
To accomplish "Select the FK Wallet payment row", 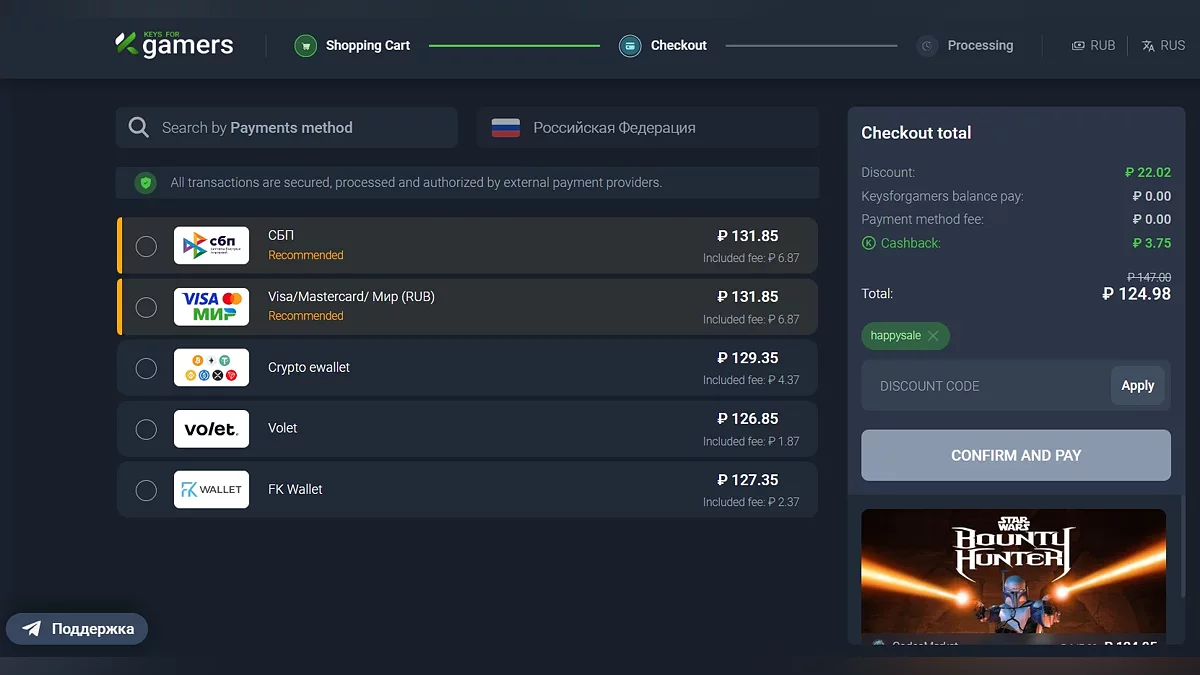I will click(x=467, y=490).
